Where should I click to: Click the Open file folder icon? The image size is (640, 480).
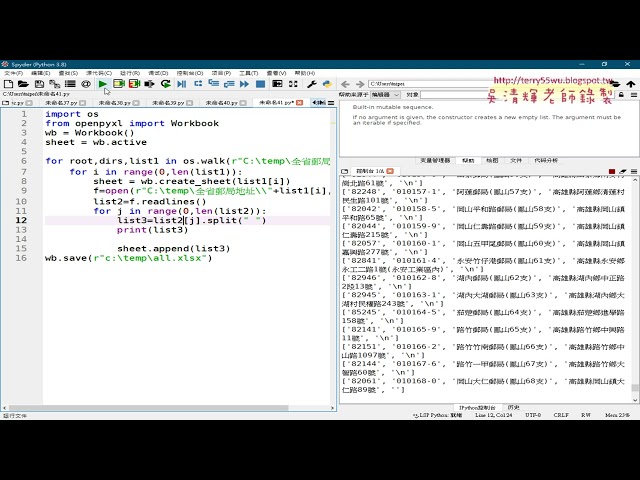(x=22, y=84)
